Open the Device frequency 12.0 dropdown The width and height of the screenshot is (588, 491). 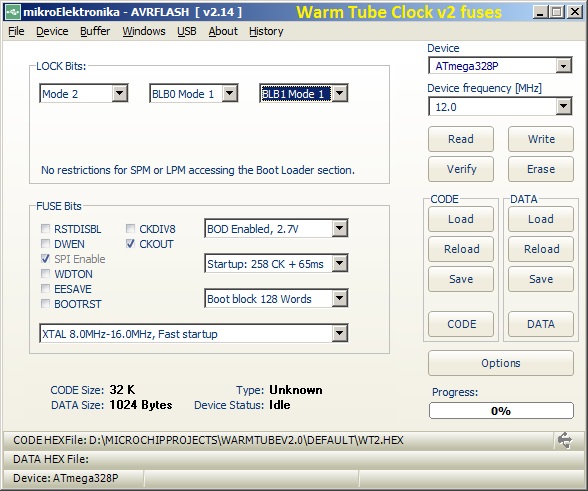(500, 107)
